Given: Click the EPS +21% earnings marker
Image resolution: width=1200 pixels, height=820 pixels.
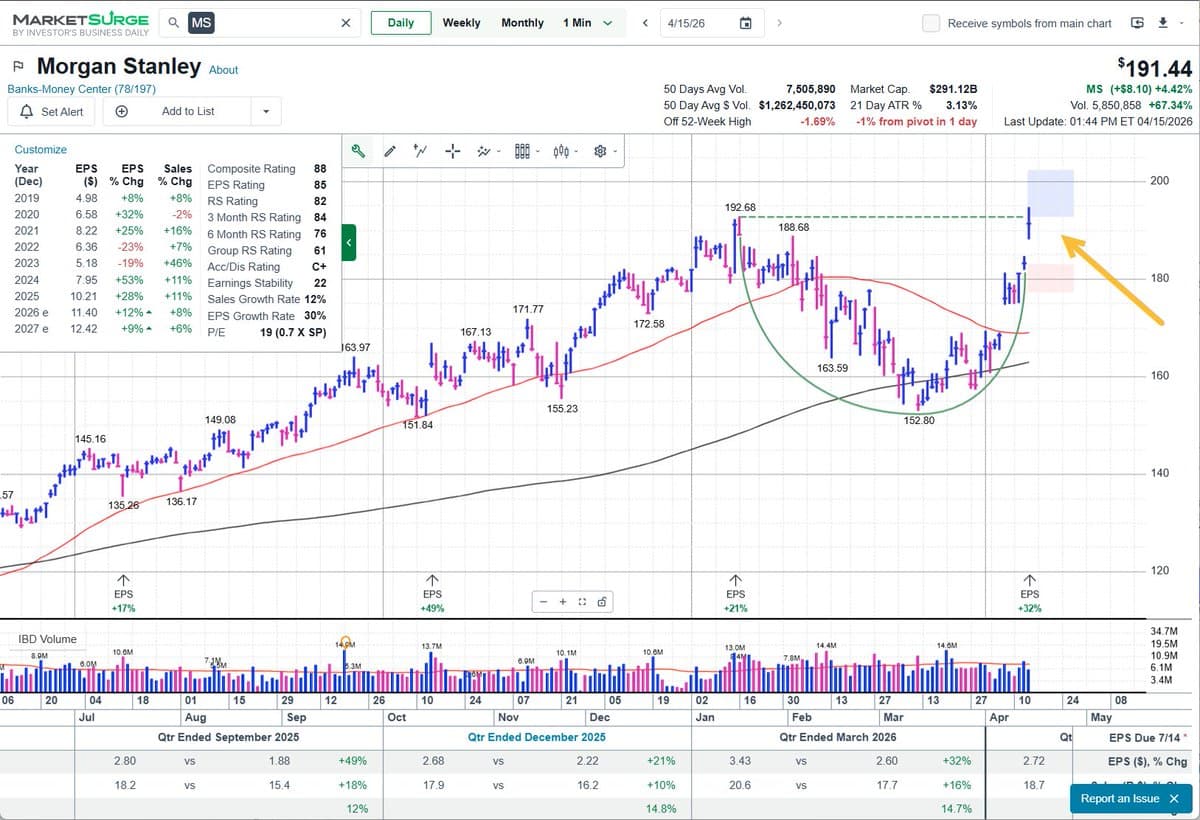Looking at the screenshot, I should click(x=735, y=593).
